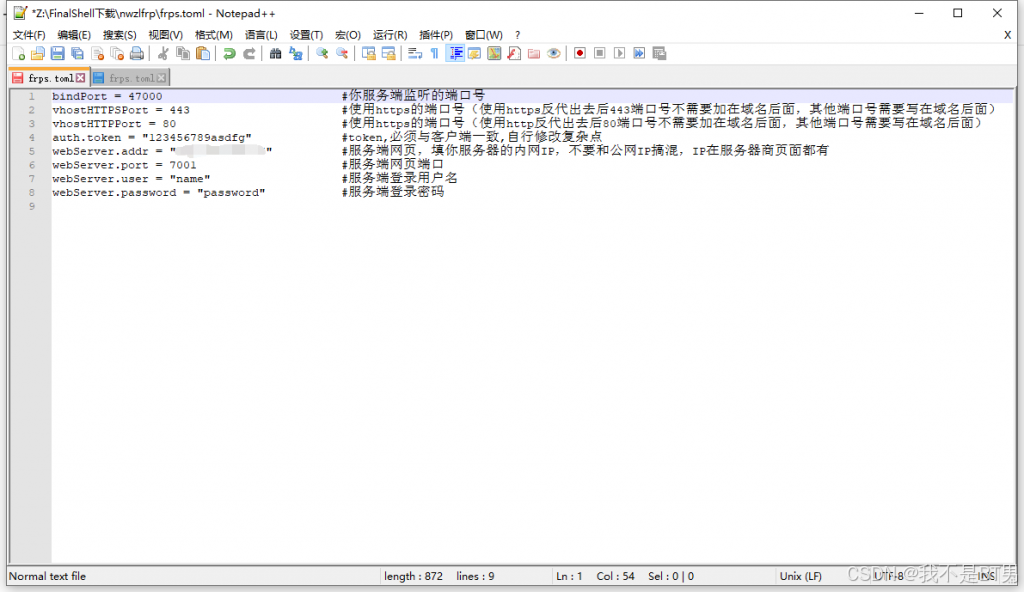Undo the last edit with green arrow
Image resolution: width=1024 pixels, height=592 pixels.
click(229, 54)
